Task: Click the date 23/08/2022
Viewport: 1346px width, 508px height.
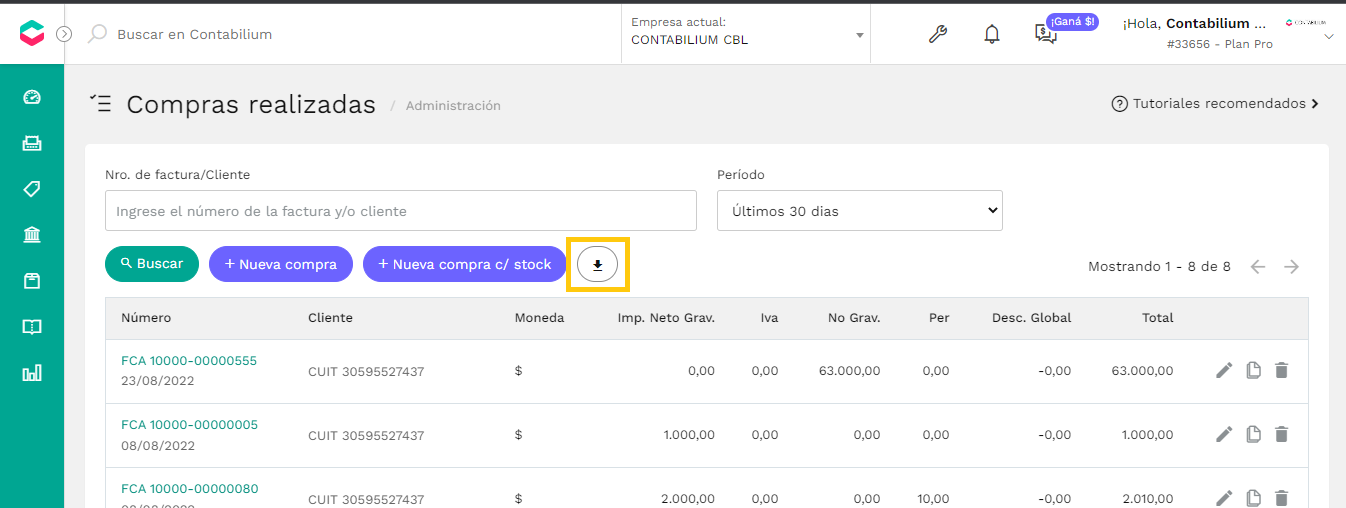Action: (x=158, y=381)
